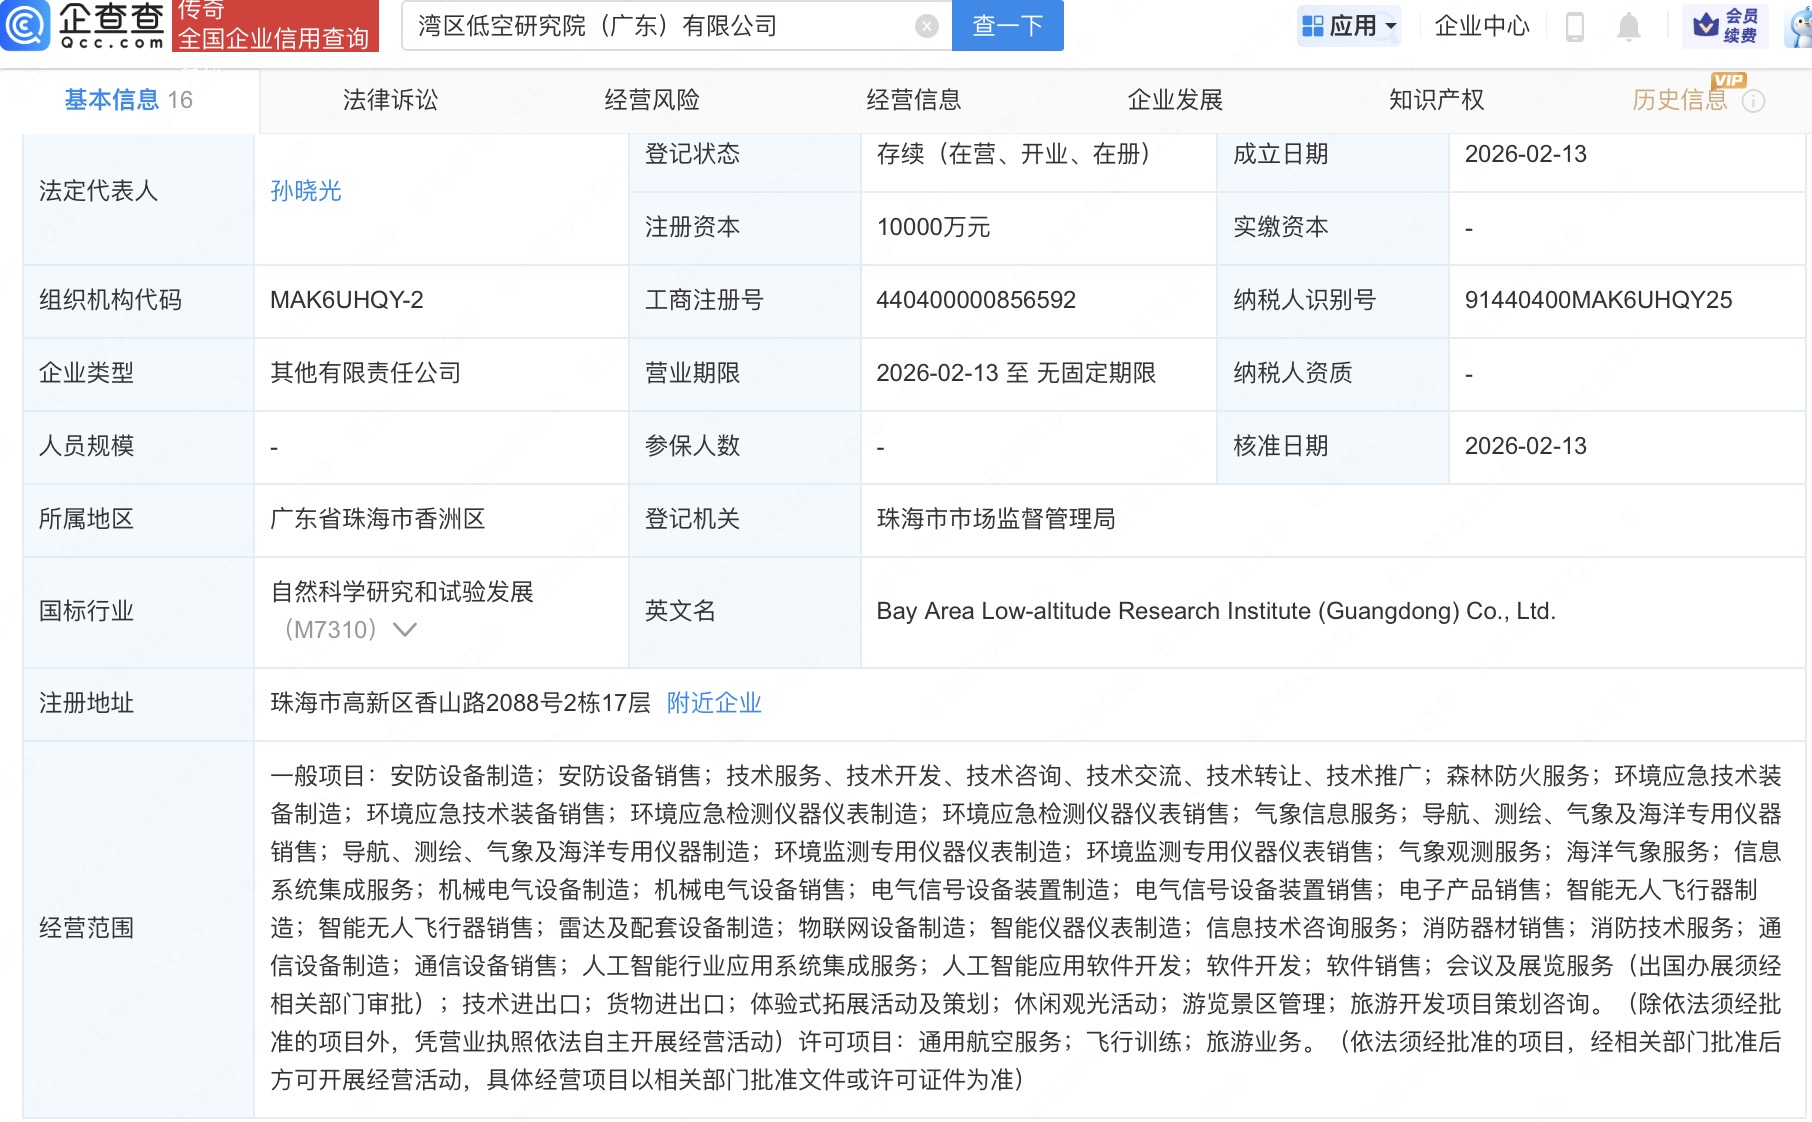This screenshot has height=1122, width=1812.
Task: Clear the search box with the X icon
Action: coord(928,26)
